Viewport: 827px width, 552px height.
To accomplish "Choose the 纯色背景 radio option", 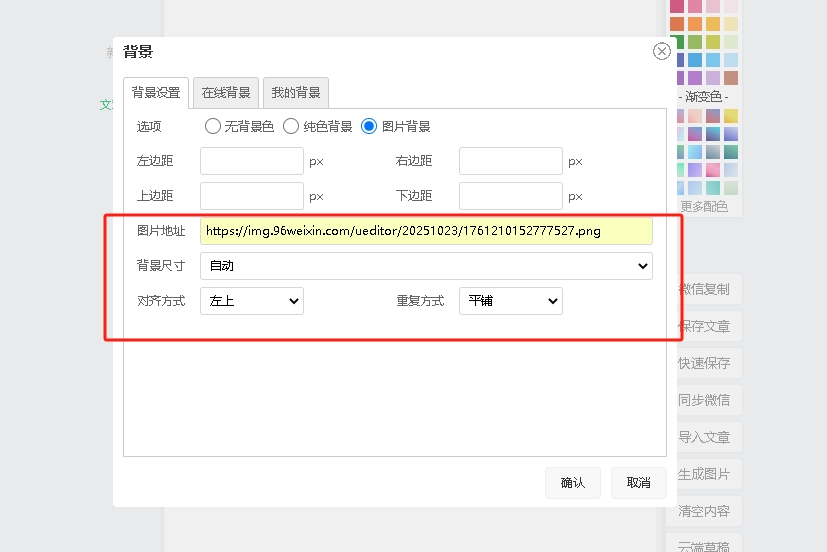I will coord(291,127).
